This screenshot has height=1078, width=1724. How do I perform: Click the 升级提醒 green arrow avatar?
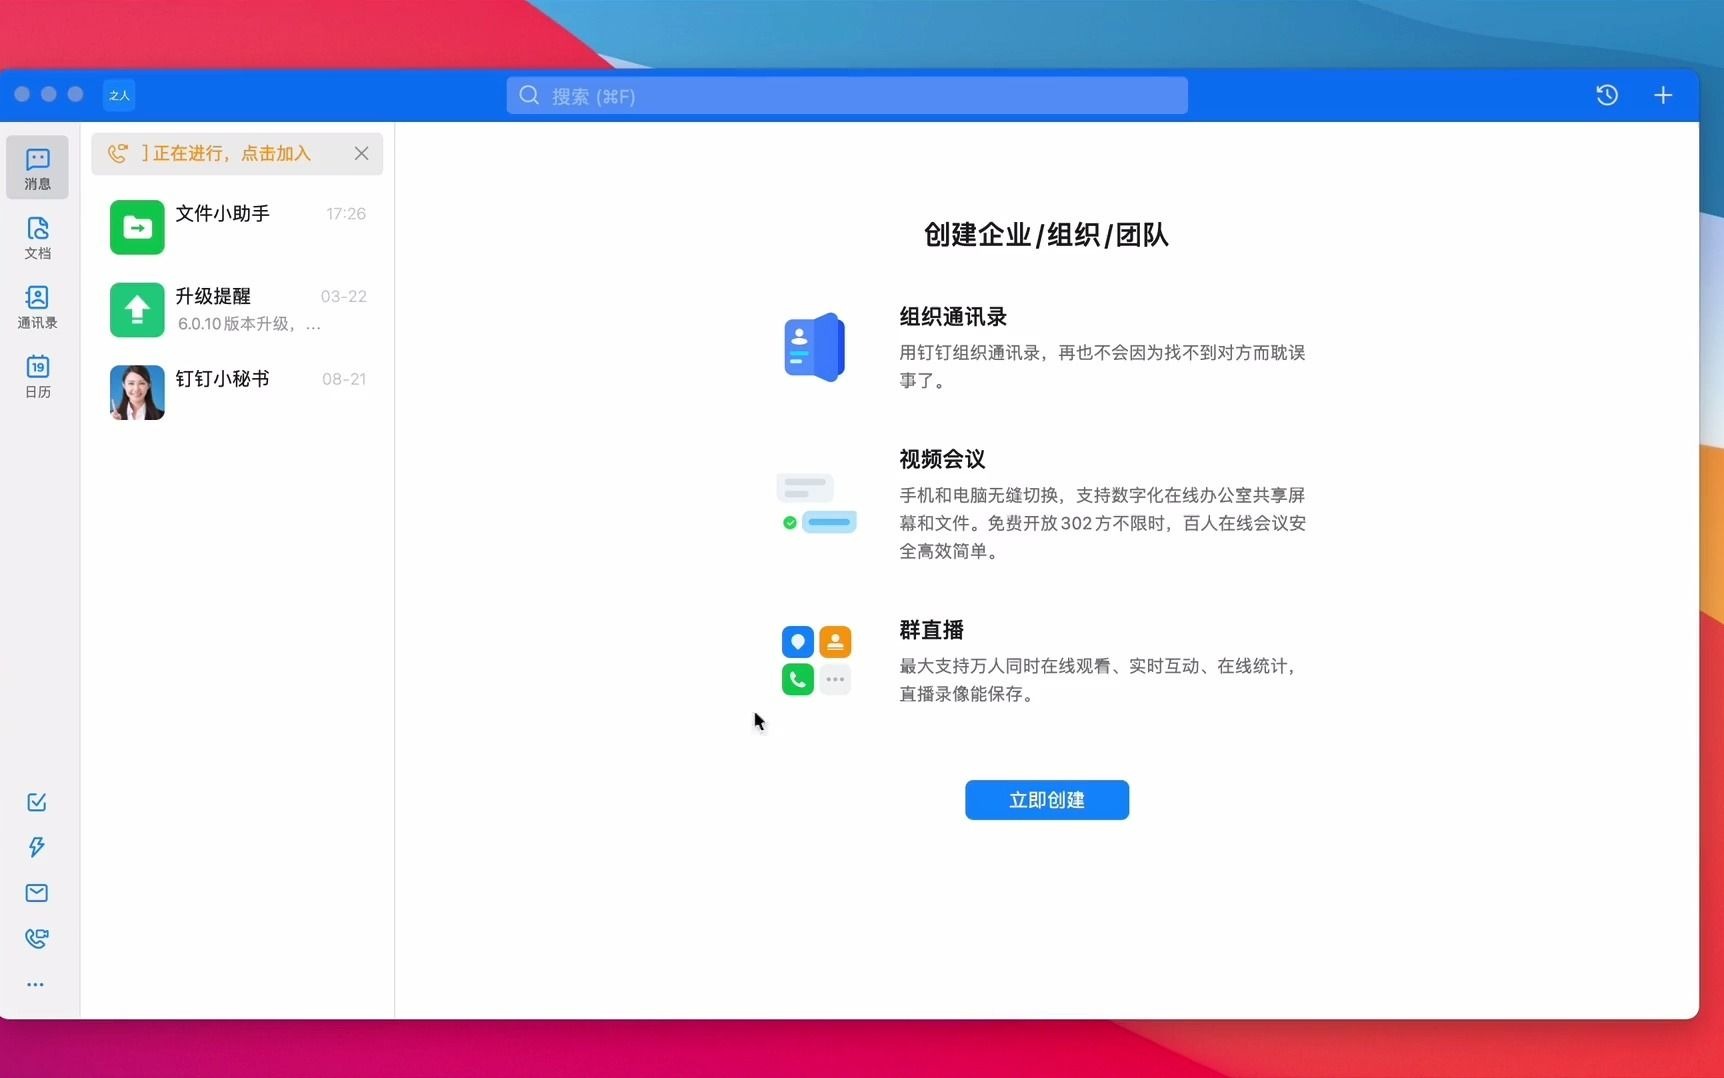pyautogui.click(x=137, y=309)
